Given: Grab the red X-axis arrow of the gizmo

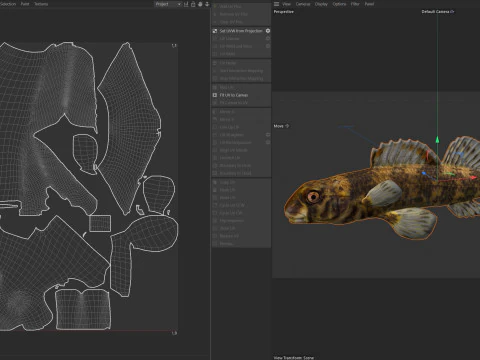Looking at the screenshot, I should tap(474, 178).
